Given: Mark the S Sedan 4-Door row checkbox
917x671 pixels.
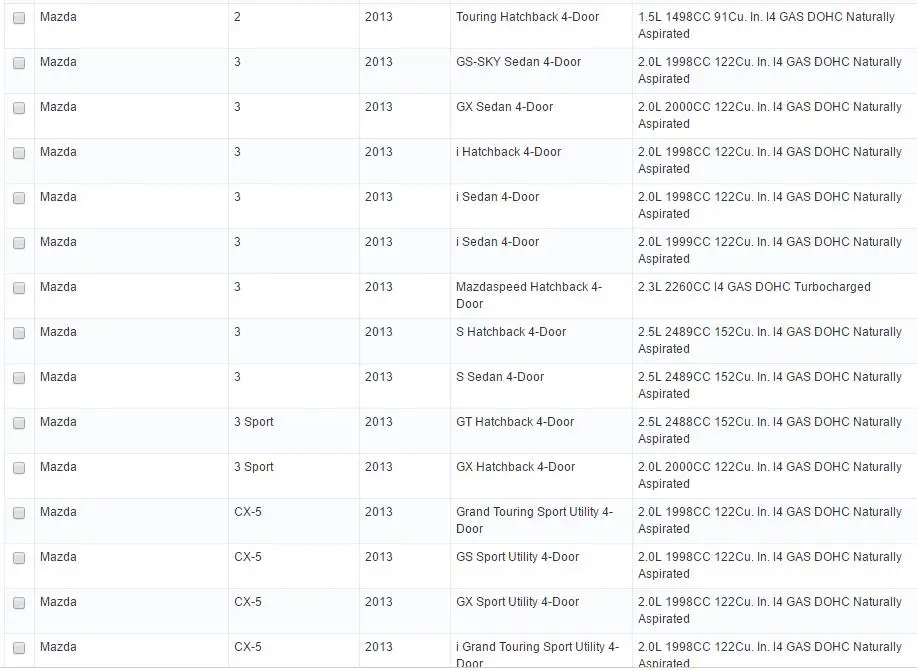Looking at the screenshot, I should point(19,378).
